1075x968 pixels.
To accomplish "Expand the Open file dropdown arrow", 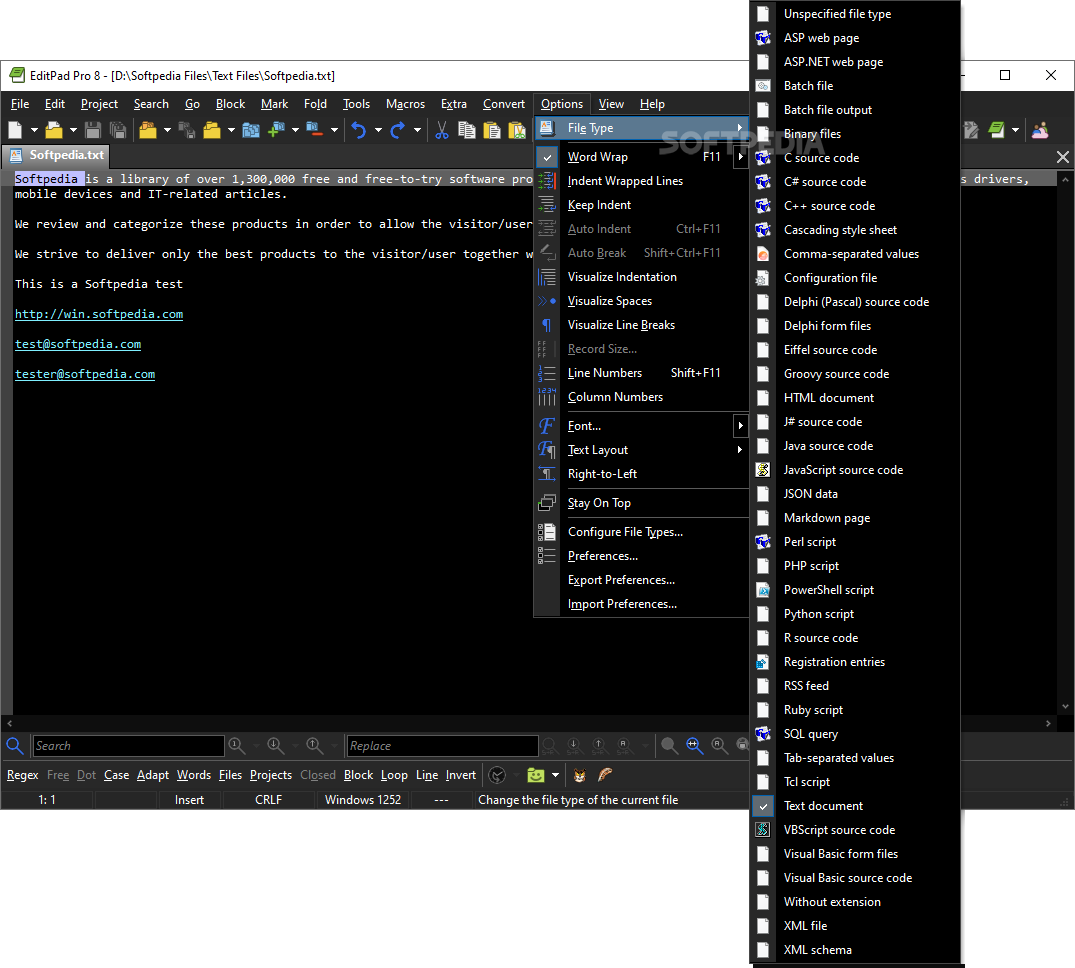I will click(73, 130).
